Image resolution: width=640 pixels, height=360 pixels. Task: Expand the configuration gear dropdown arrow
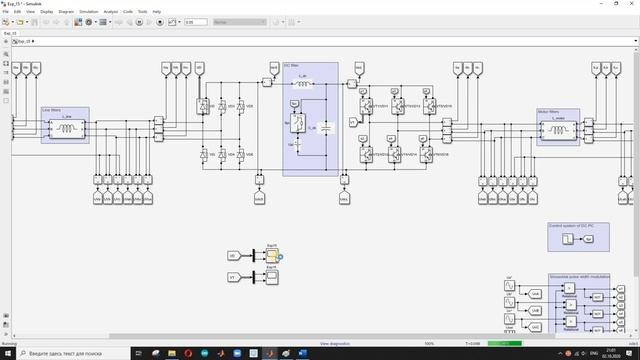(x=96, y=22)
